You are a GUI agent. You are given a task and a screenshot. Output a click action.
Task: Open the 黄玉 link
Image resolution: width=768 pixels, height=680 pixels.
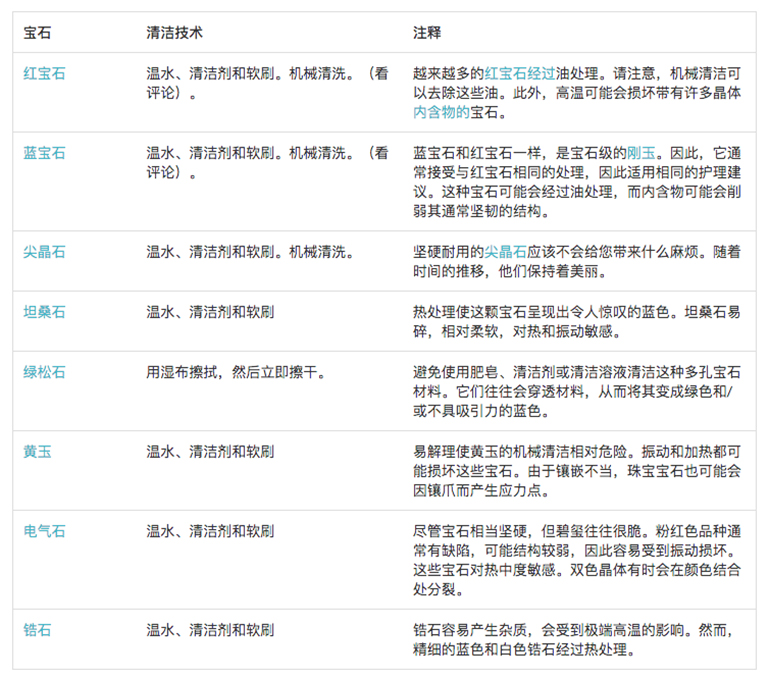[37, 451]
